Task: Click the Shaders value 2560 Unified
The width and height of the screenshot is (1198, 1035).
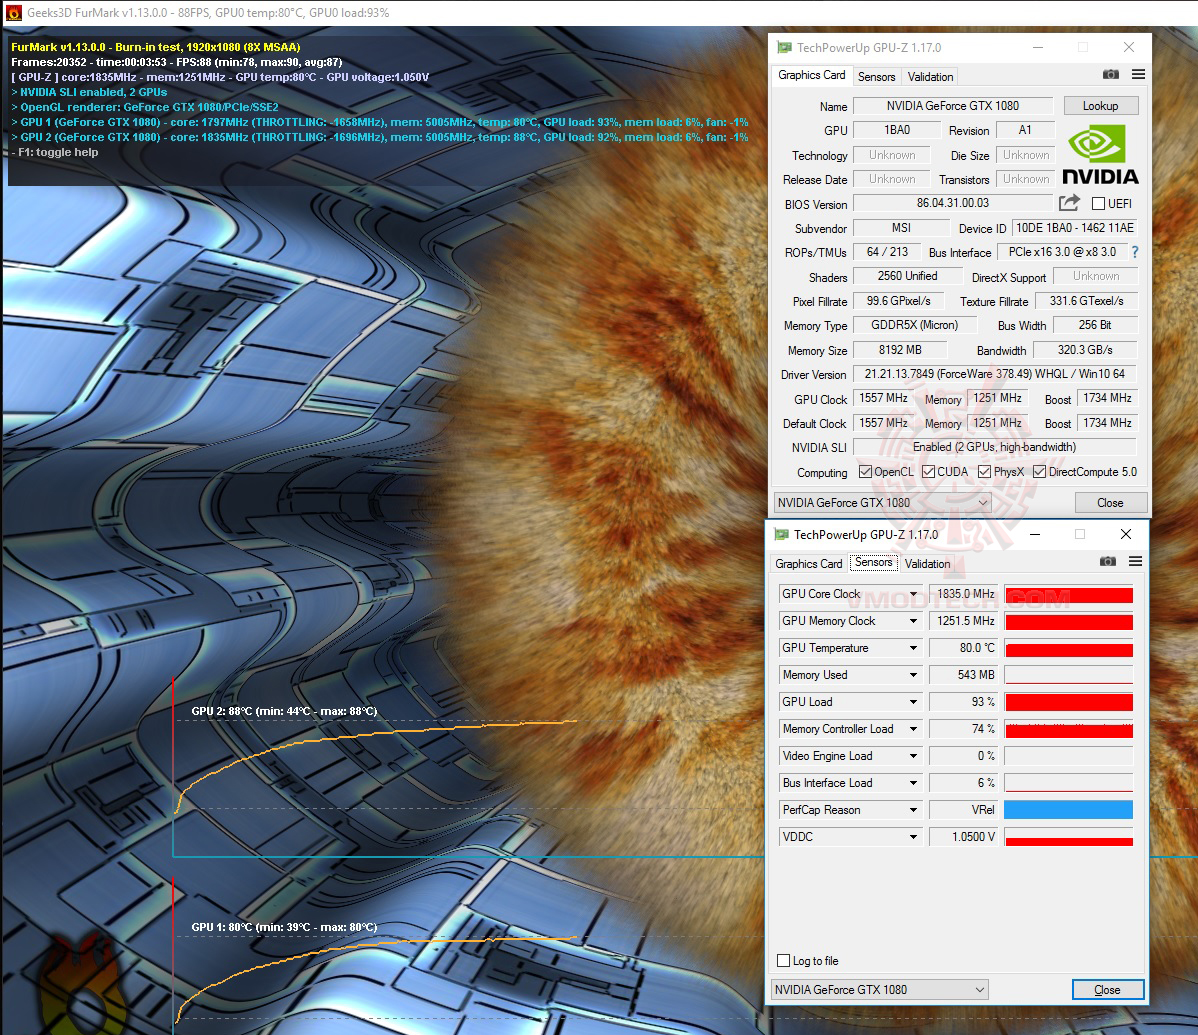Action: [907, 276]
